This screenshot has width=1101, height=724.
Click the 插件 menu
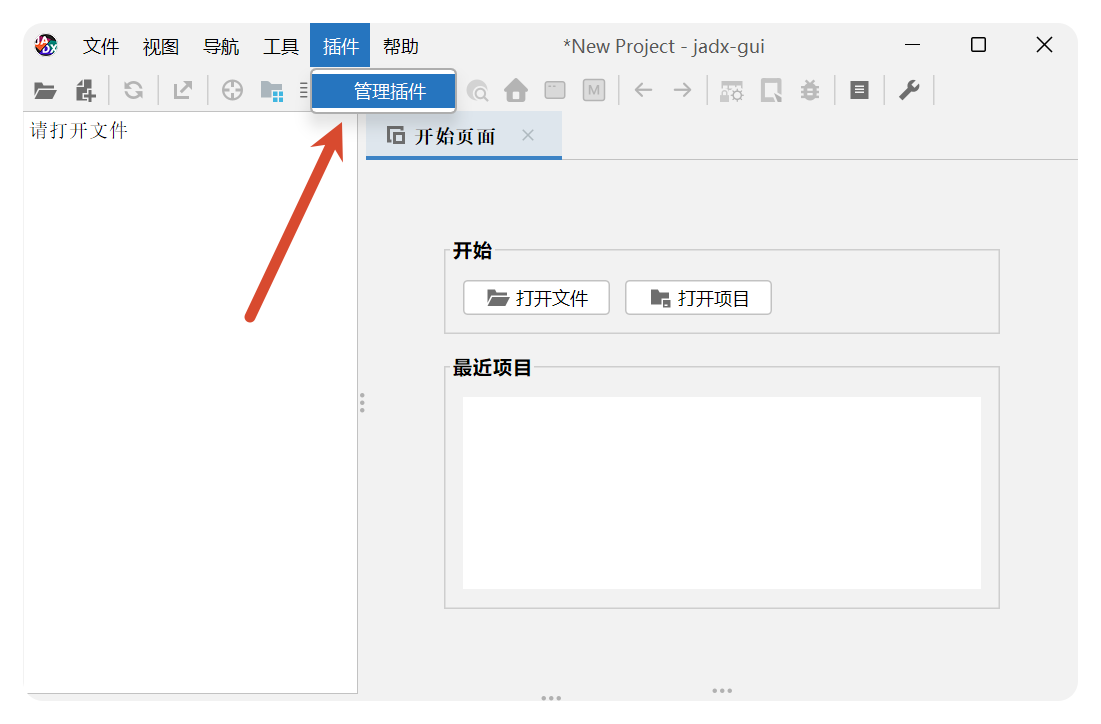(341, 47)
